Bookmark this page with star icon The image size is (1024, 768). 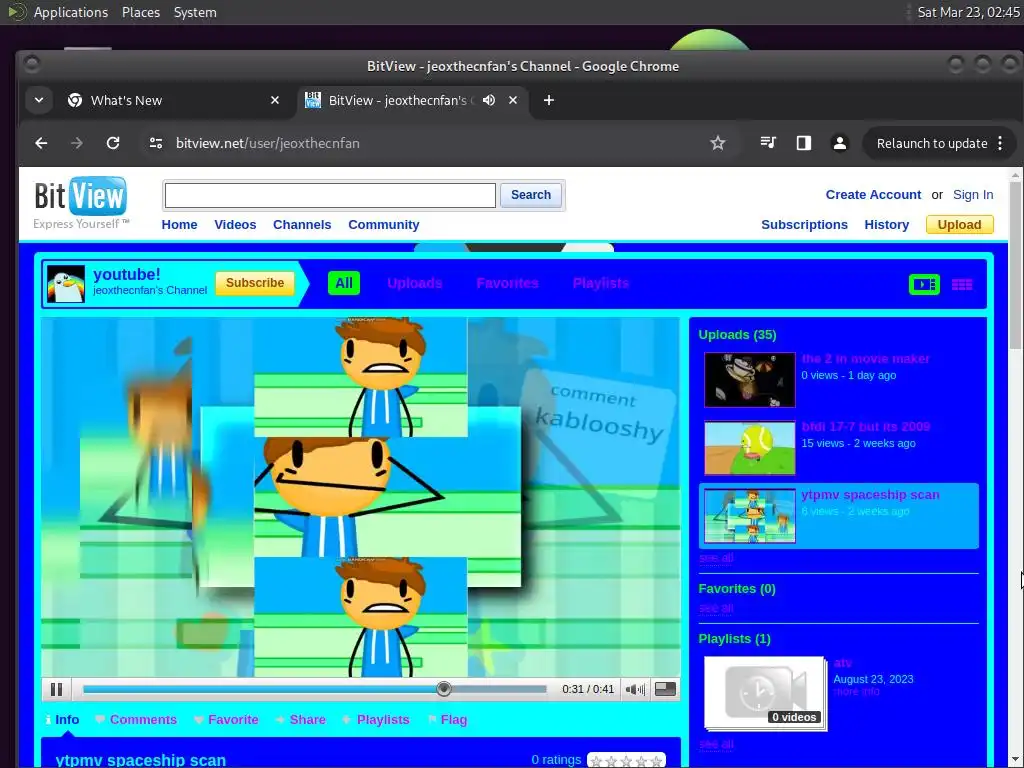pyautogui.click(x=718, y=143)
